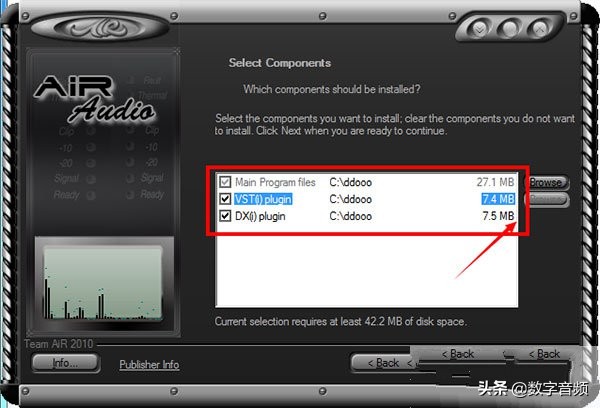Click the spectrum analyzer display
Image resolution: width=600 pixels, height=408 pixels.
[x=103, y=282]
